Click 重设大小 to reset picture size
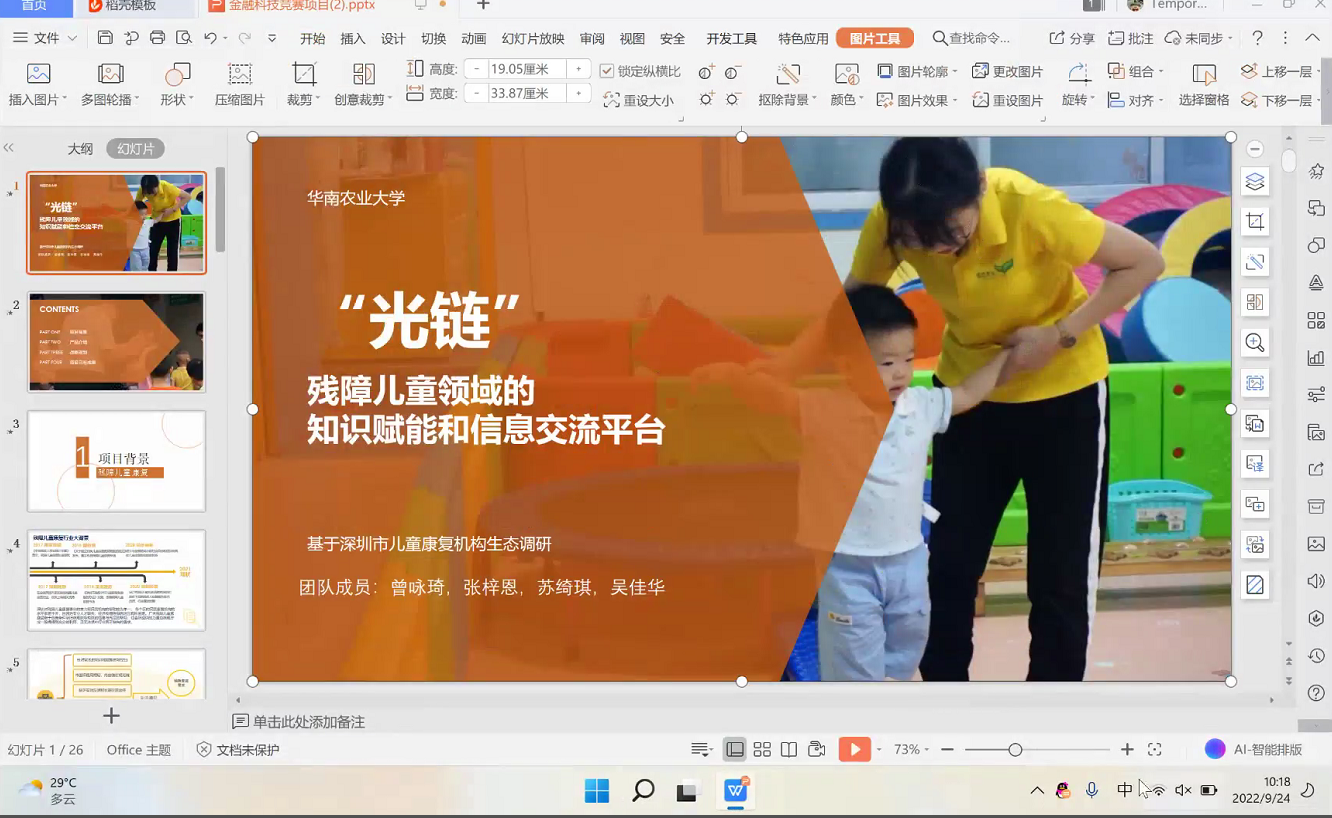The width and height of the screenshot is (1332, 818). 640,100
